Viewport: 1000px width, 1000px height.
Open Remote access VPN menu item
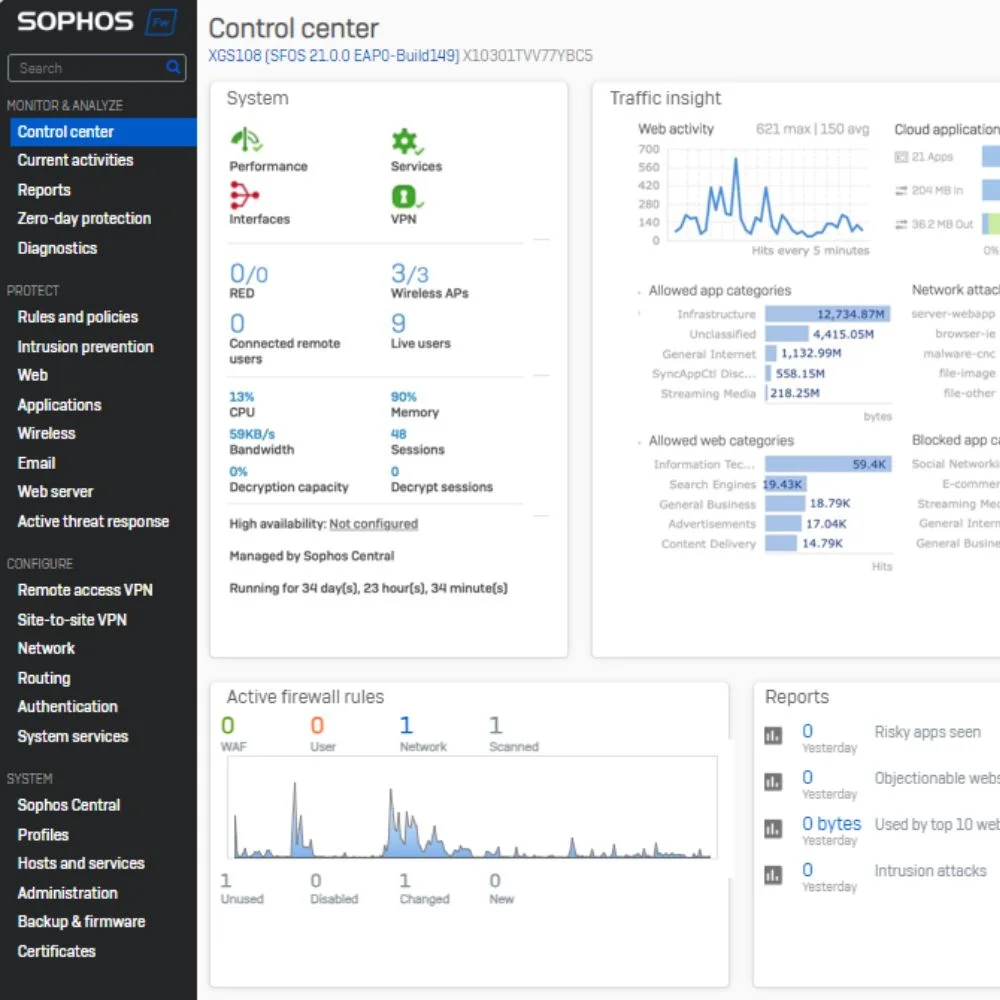pyautogui.click(x=85, y=590)
